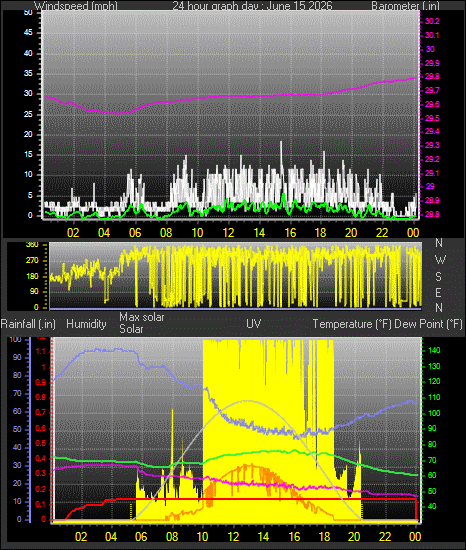This screenshot has width=466, height=550.
Task: Click the "30.1" barometer axis value
Action: (x=432, y=35)
